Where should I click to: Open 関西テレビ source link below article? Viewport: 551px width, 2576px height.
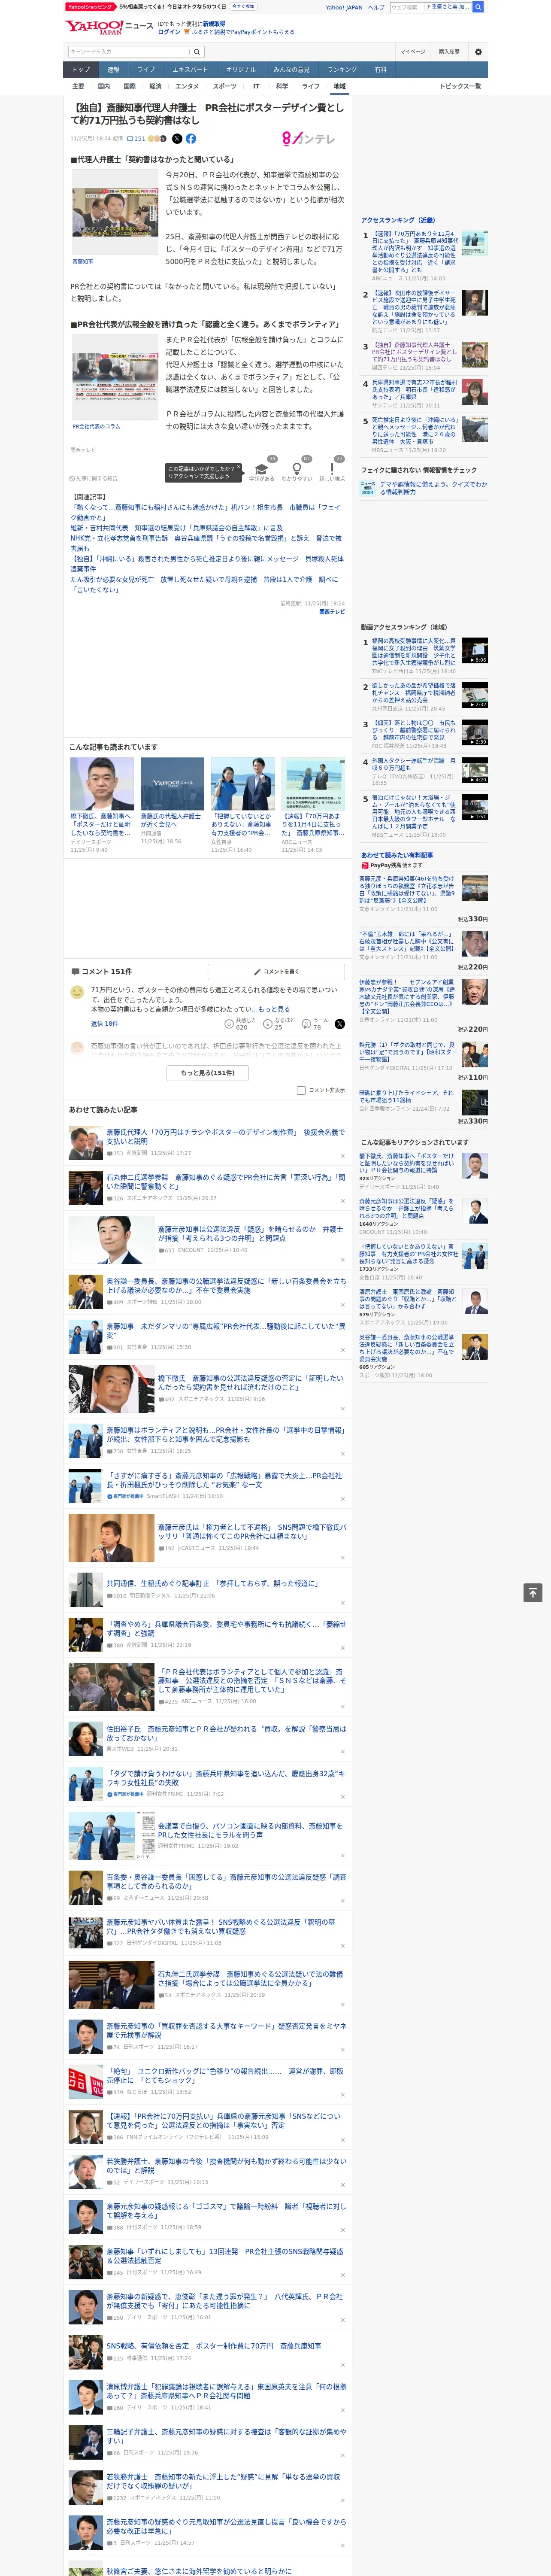click(332, 612)
